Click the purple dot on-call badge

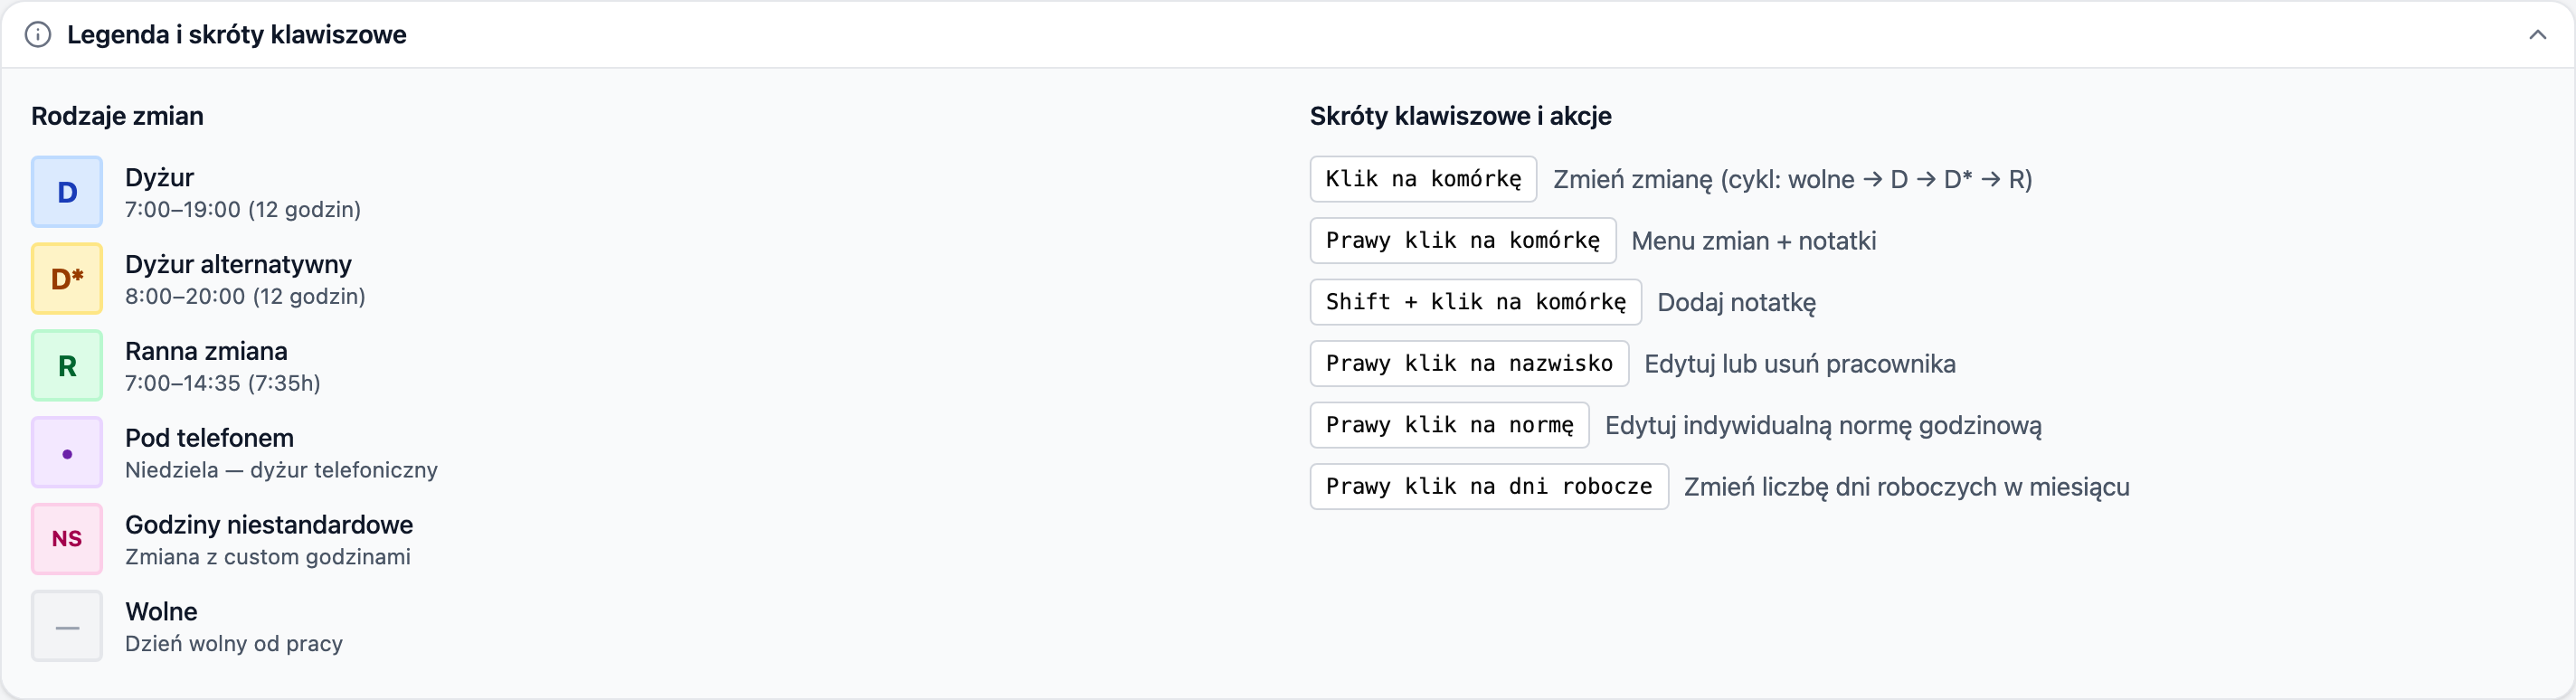pyautogui.click(x=67, y=453)
